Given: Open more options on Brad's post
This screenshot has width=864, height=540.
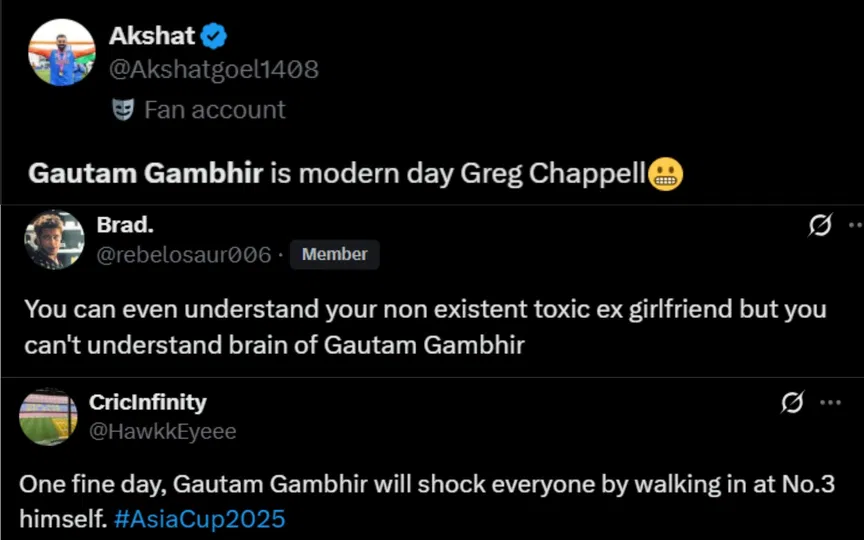Looking at the screenshot, I should tap(853, 226).
